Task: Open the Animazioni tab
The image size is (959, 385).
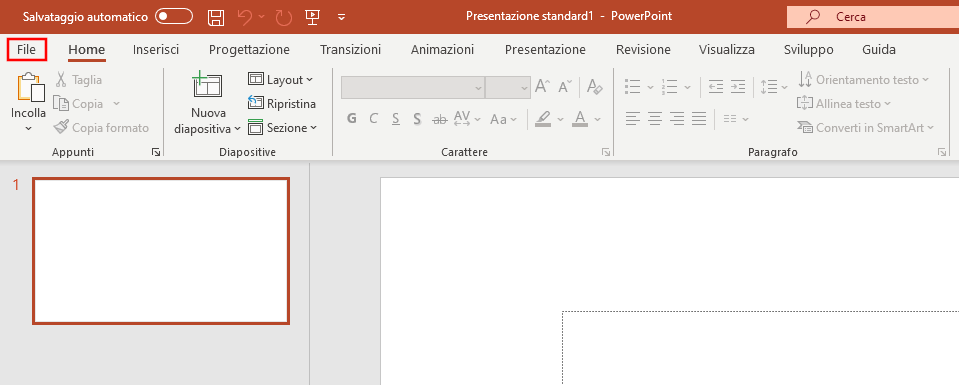Action: pos(442,50)
